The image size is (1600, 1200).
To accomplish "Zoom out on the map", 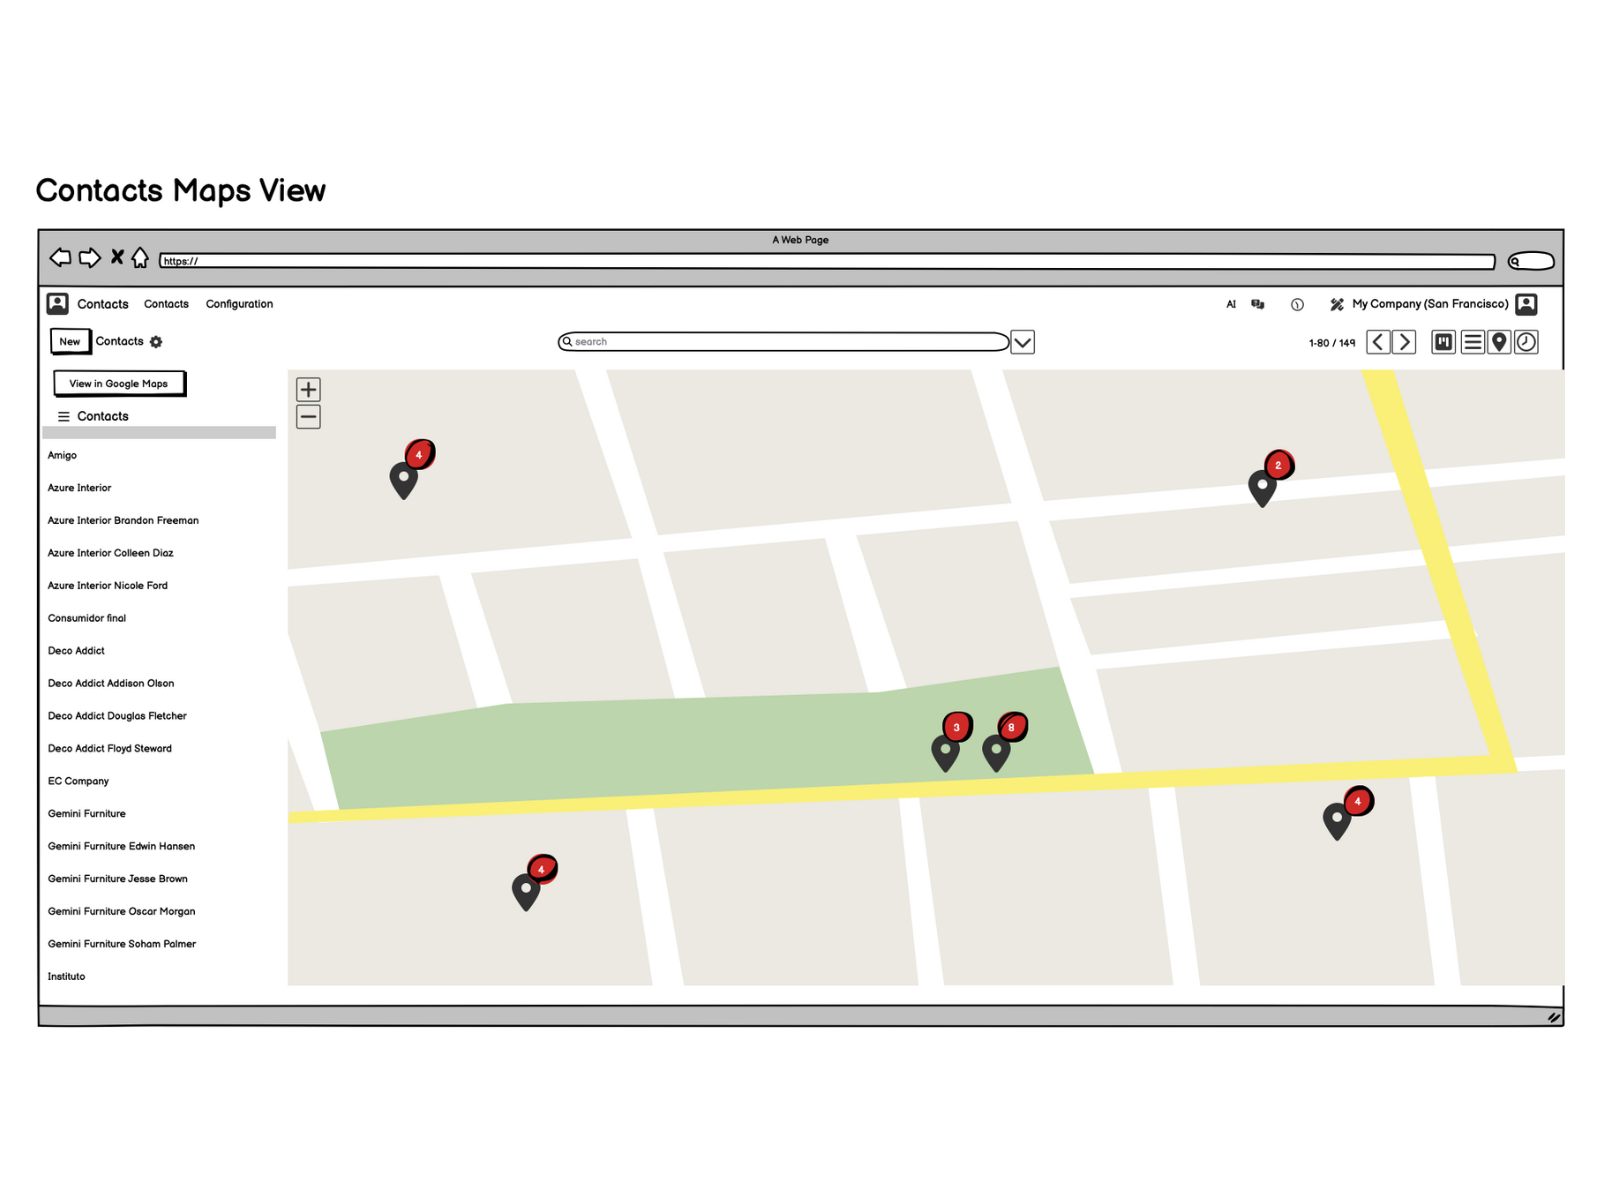I will (308, 417).
